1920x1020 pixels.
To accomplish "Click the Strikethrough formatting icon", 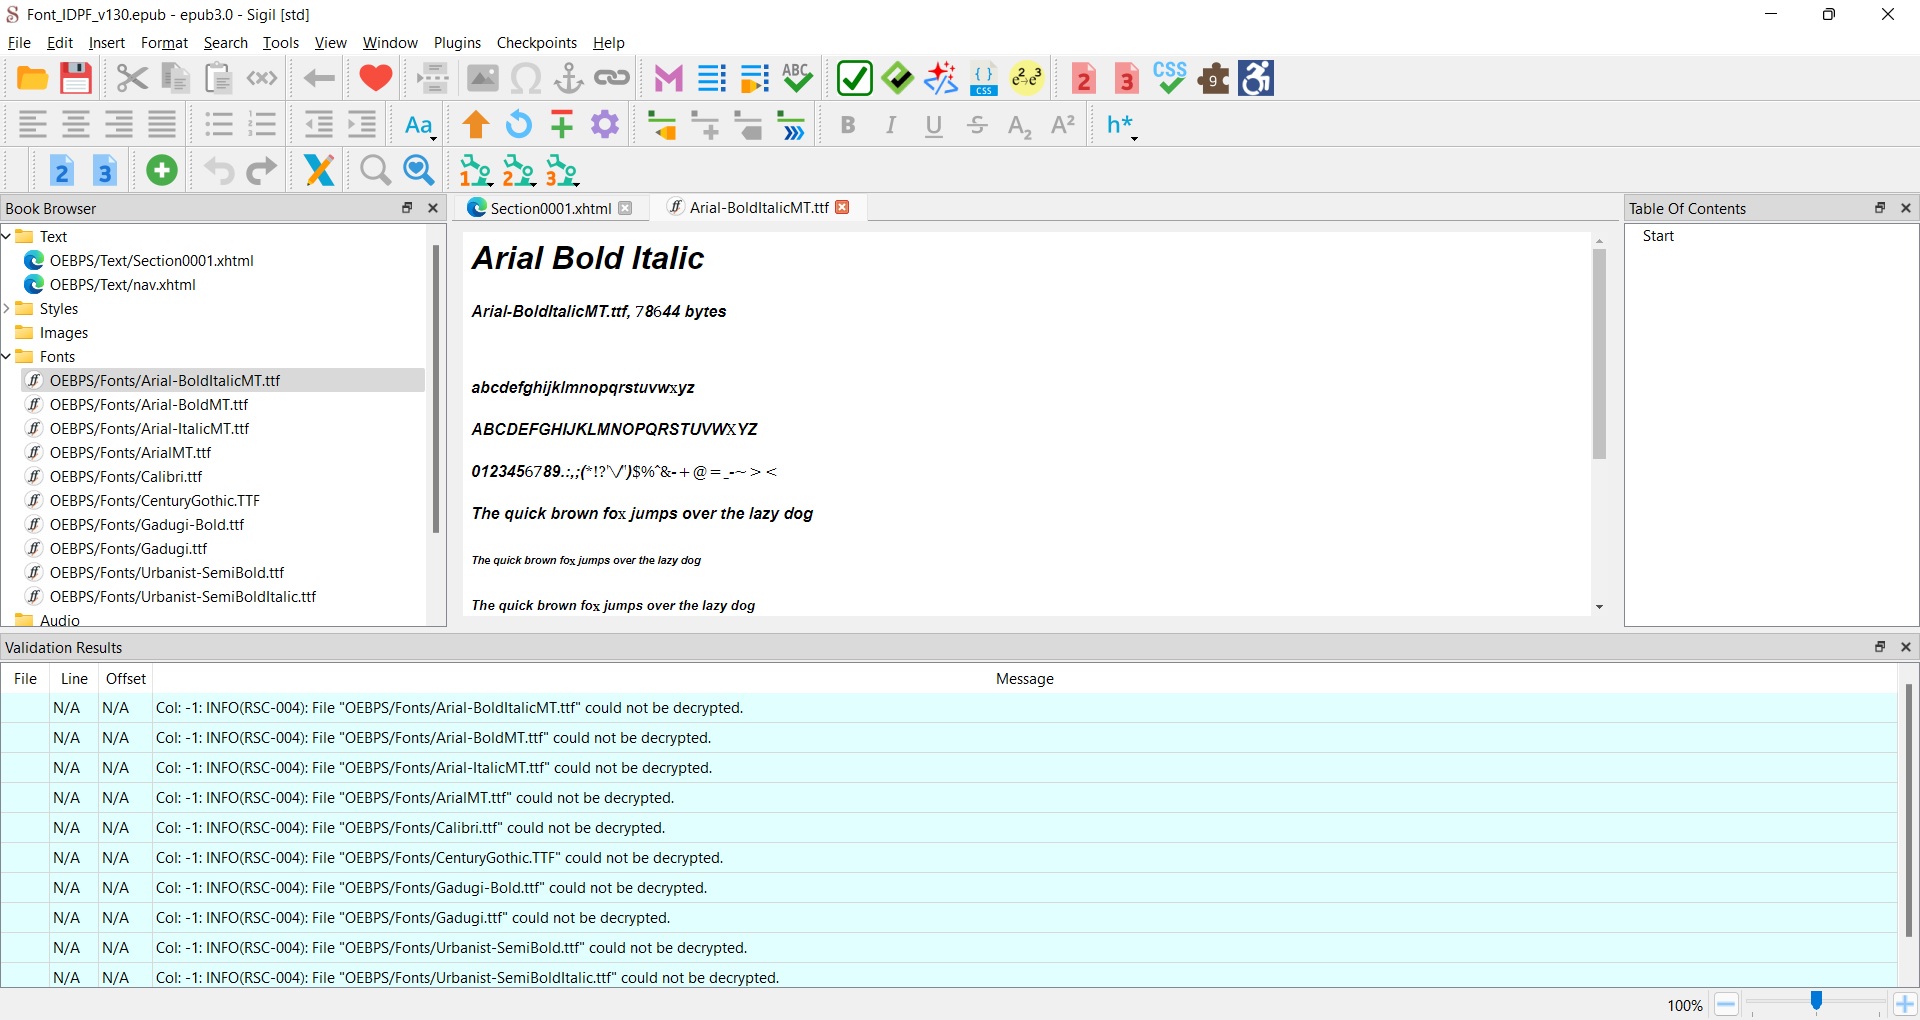I will (x=977, y=125).
